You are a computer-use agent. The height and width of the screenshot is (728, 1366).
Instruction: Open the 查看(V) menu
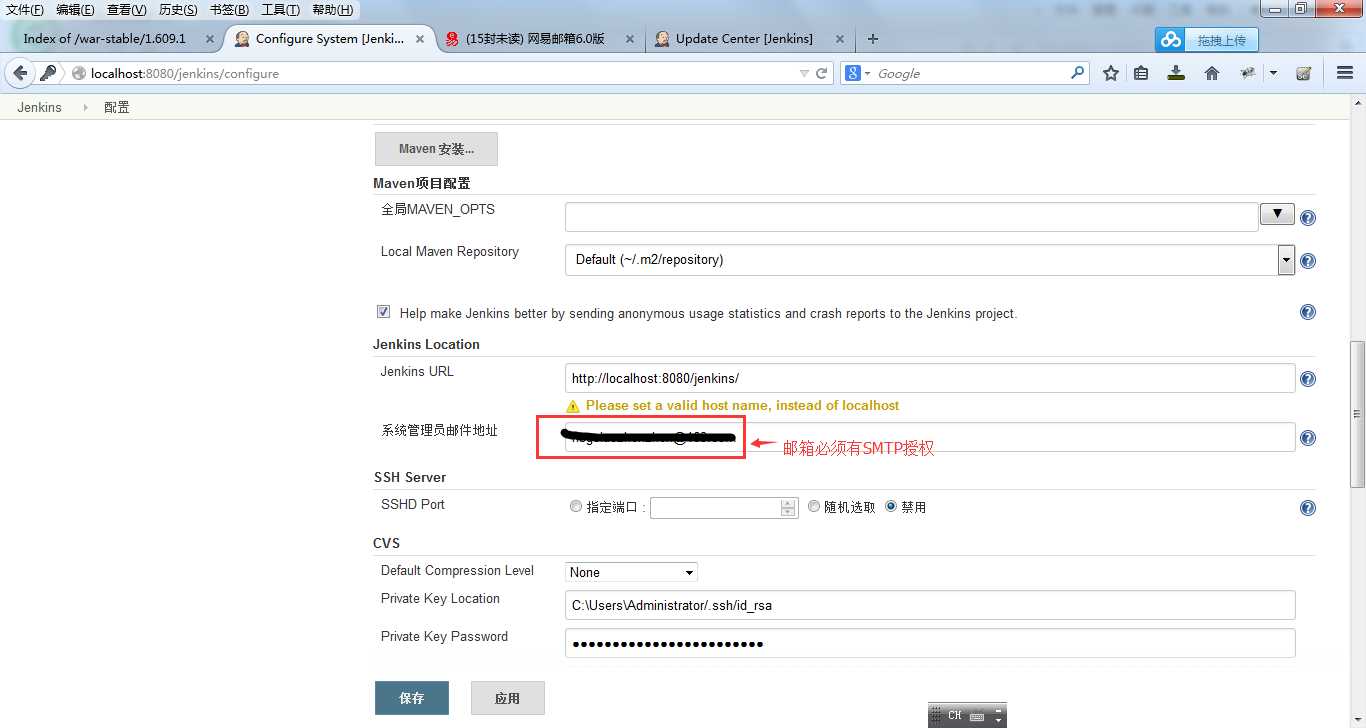(127, 10)
